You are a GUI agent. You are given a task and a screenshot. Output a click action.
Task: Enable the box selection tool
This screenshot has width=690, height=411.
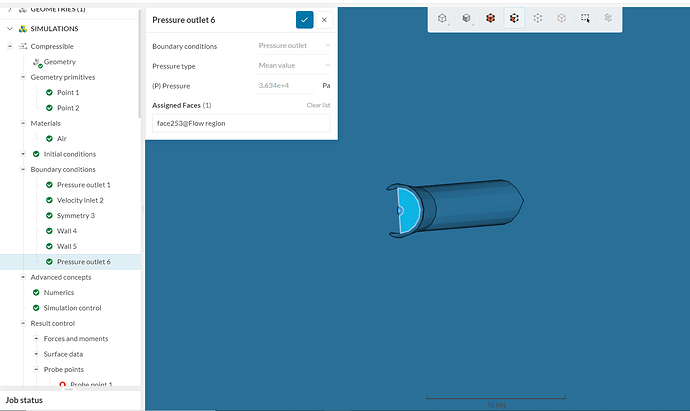point(585,18)
